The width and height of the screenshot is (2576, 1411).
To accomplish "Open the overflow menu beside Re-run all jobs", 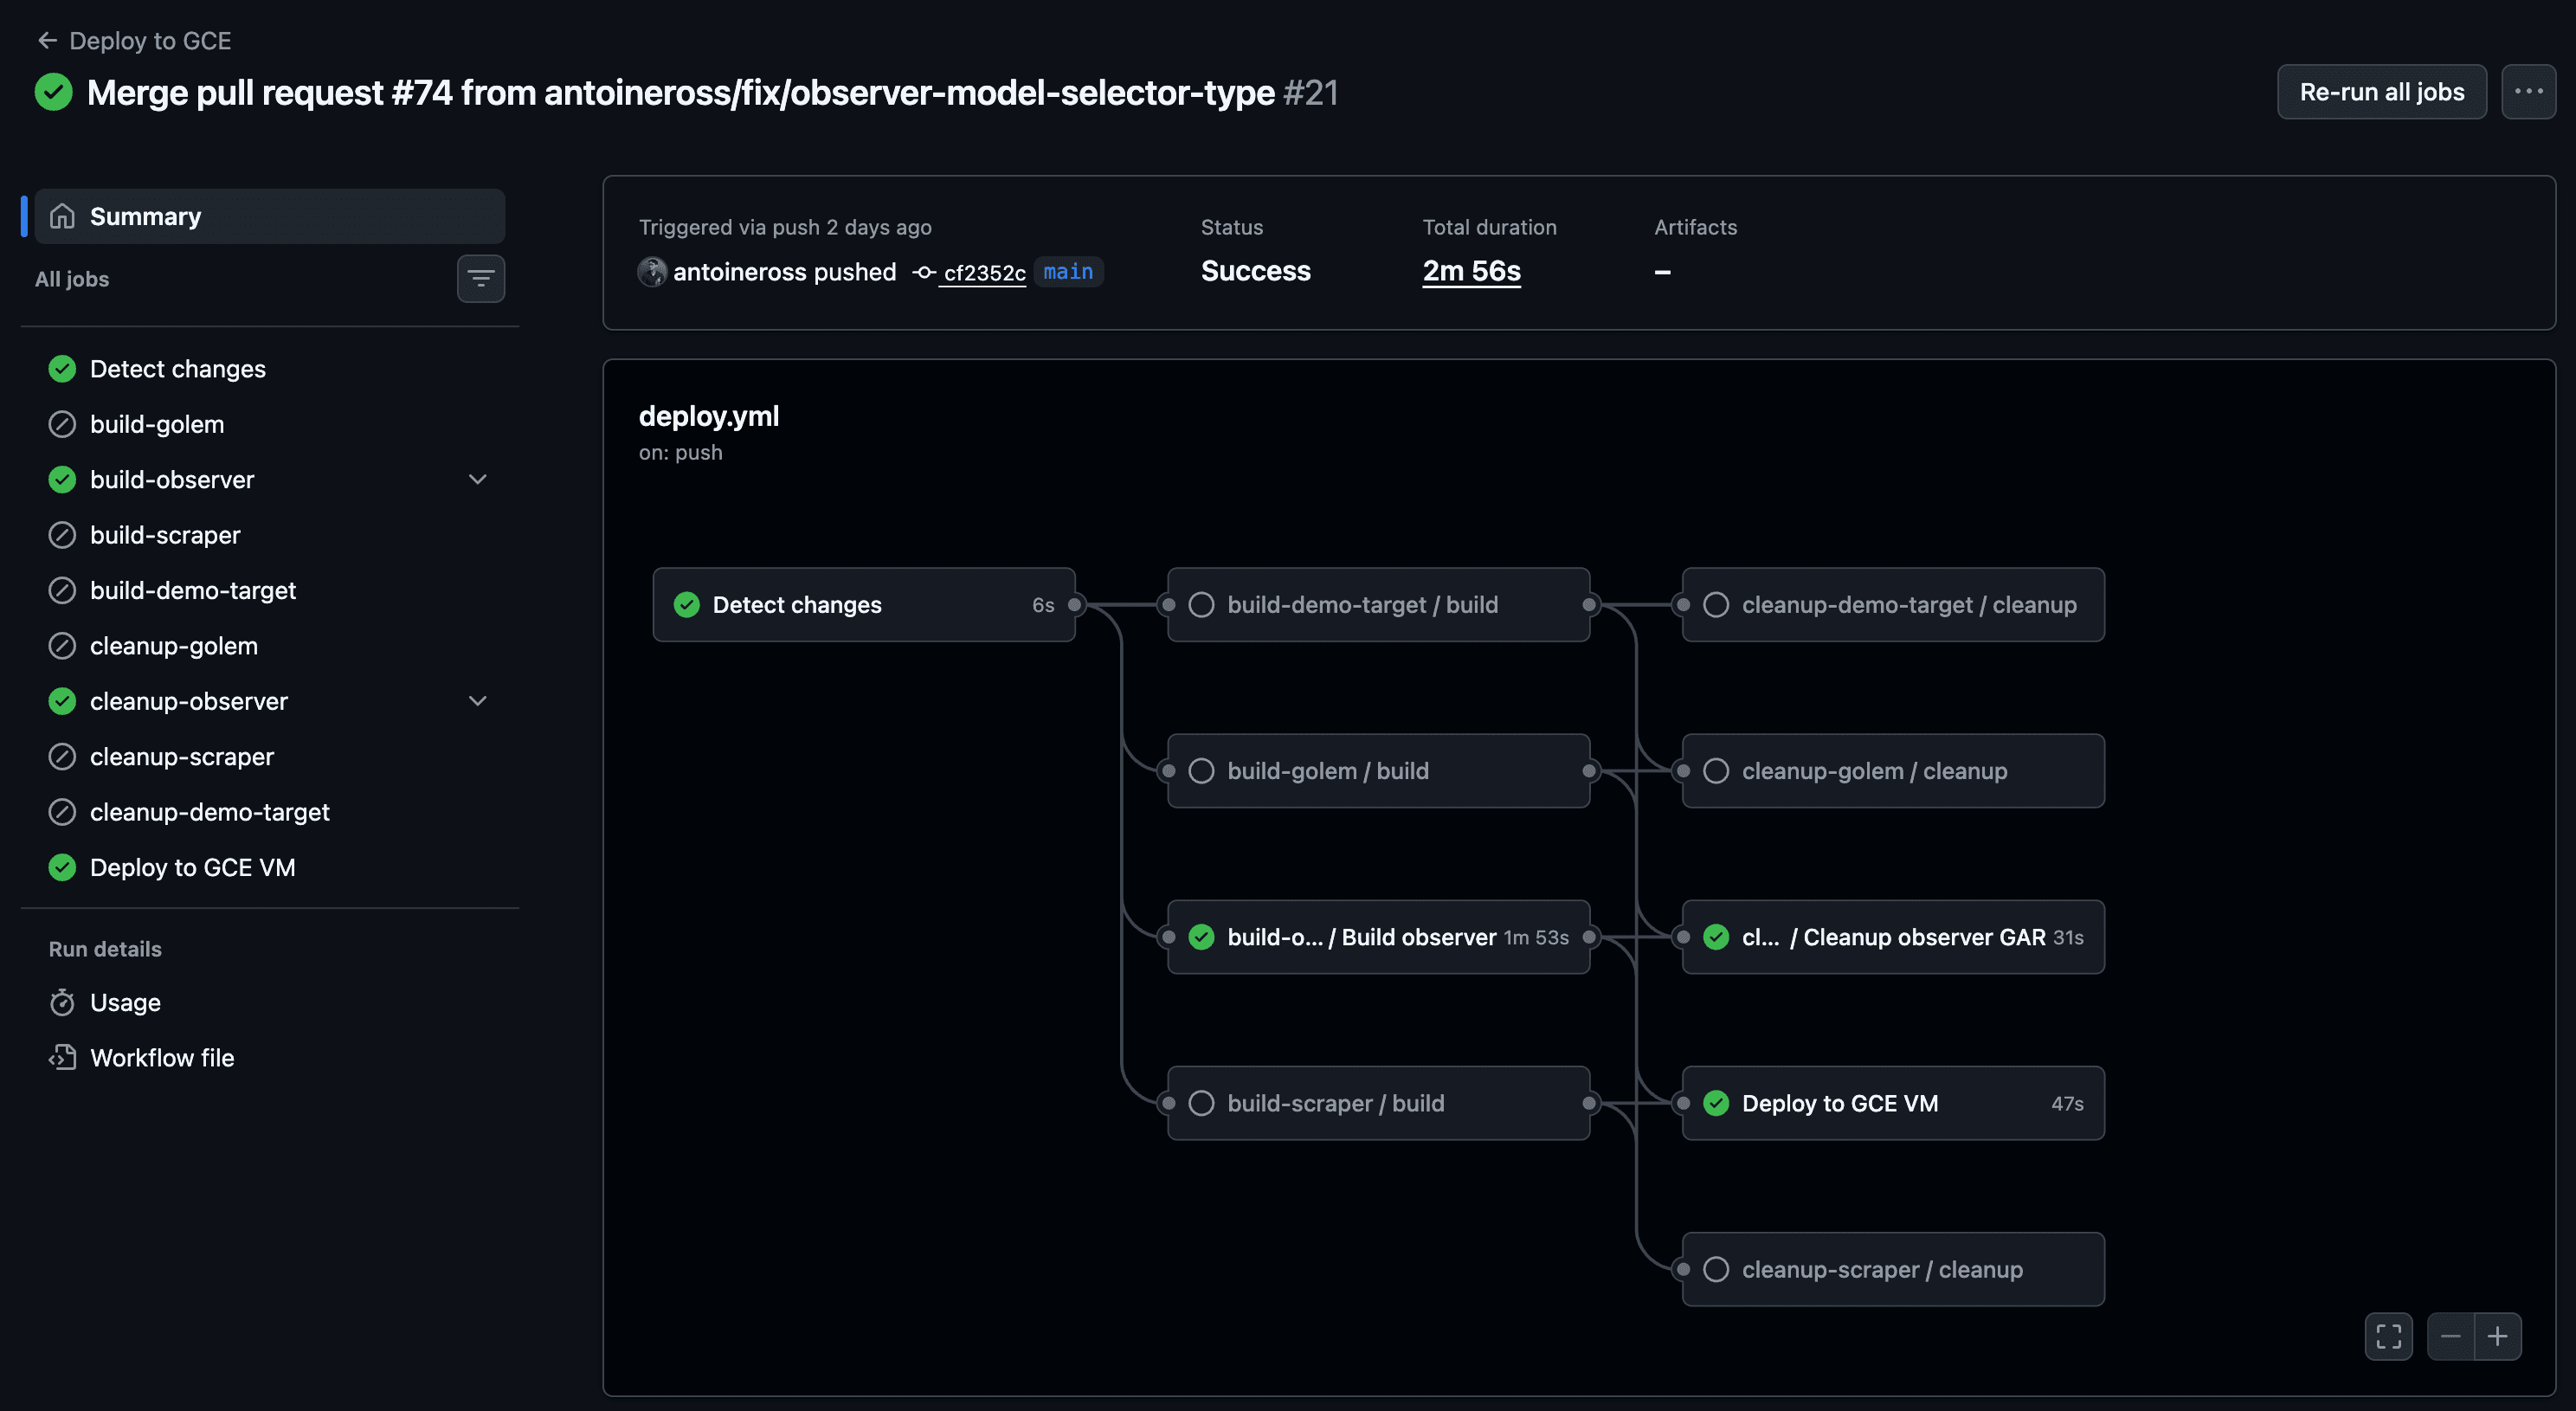I will 2529,91.
